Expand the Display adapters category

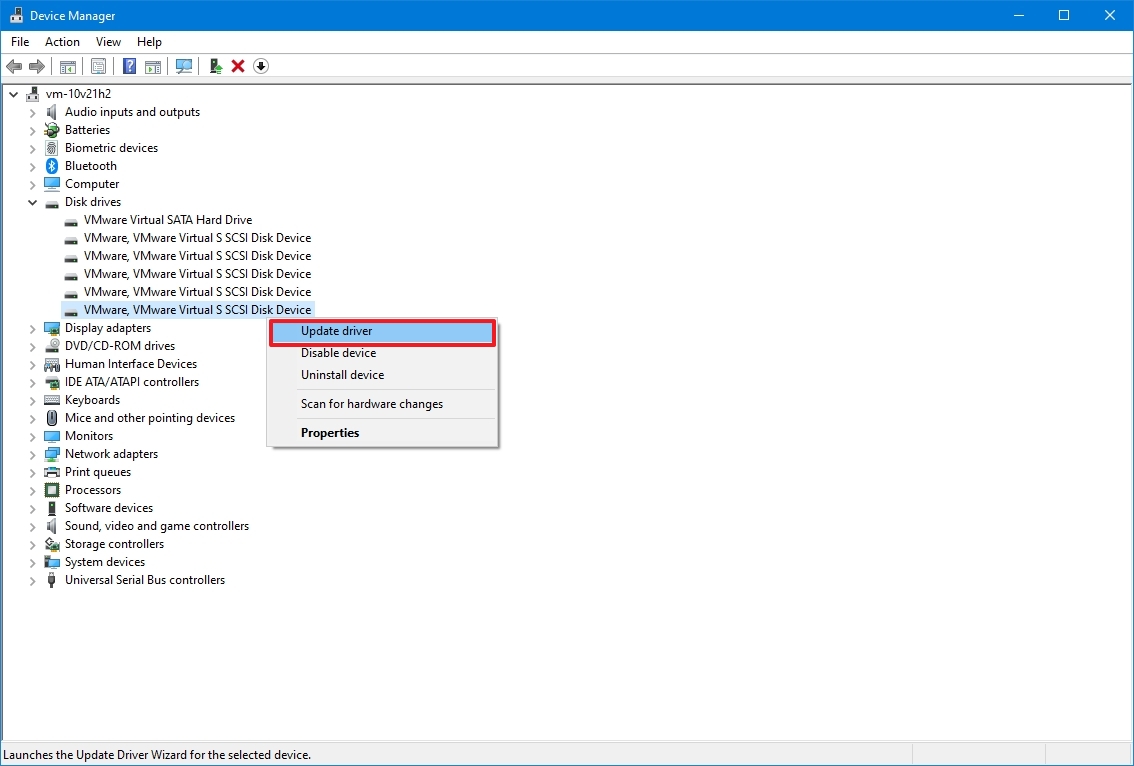[x=31, y=327]
